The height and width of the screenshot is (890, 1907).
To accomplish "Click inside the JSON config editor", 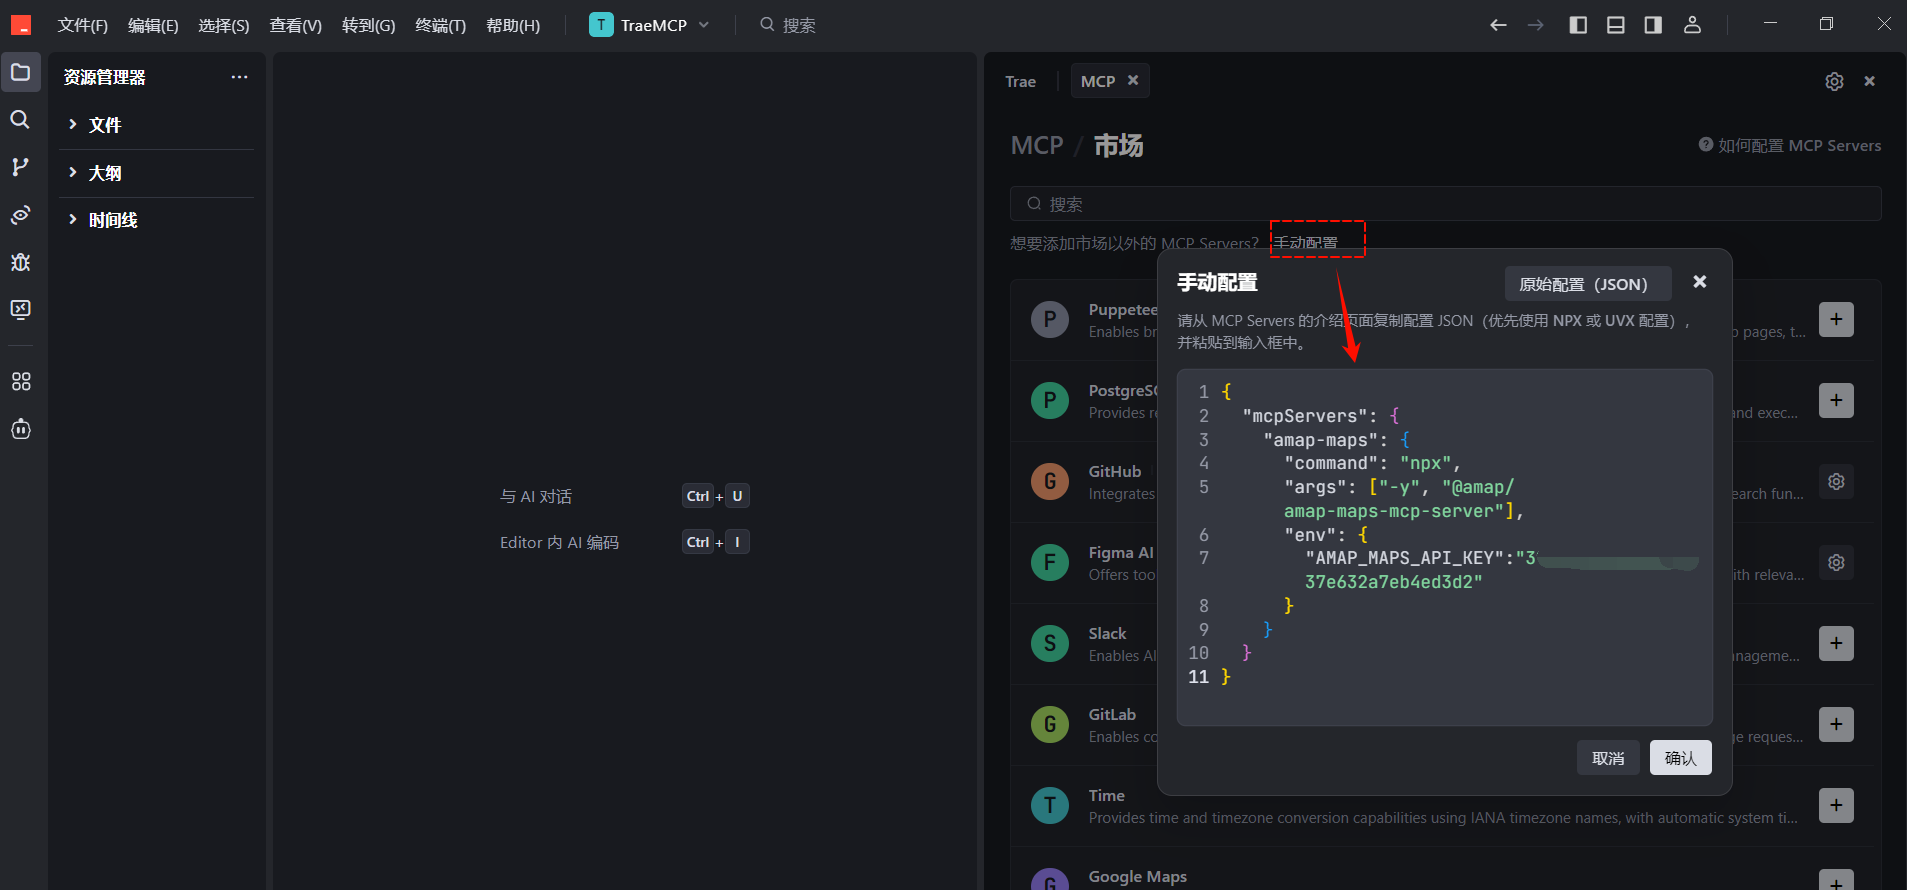I will pyautogui.click(x=1445, y=547).
